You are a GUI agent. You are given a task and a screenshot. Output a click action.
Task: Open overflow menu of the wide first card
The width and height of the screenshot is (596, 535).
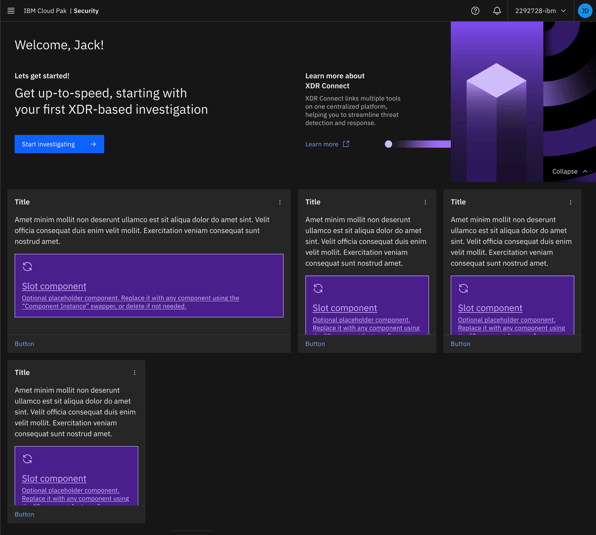pyautogui.click(x=280, y=202)
